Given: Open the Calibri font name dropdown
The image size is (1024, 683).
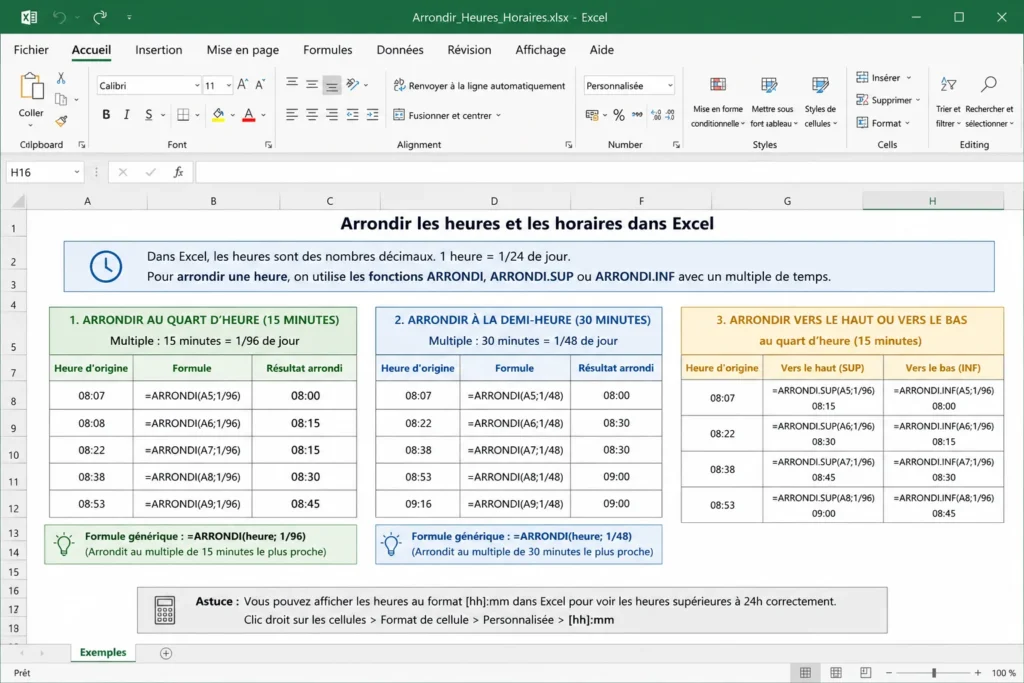Looking at the screenshot, I should click(x=197, y=86).
